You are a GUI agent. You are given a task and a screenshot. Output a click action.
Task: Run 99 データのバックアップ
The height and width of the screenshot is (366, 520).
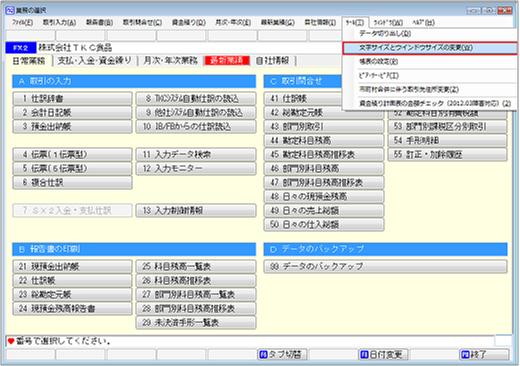386,267
